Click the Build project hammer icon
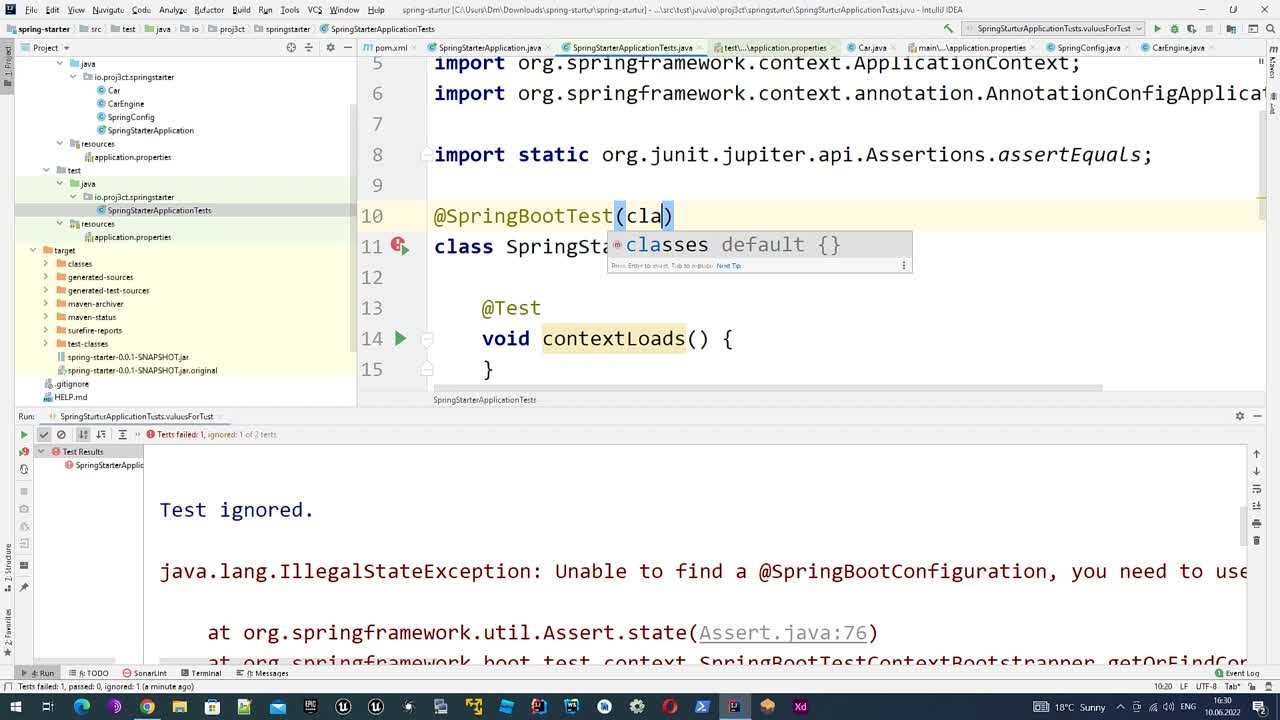Screen dimensions: 1280x720 tap(948, 29)
